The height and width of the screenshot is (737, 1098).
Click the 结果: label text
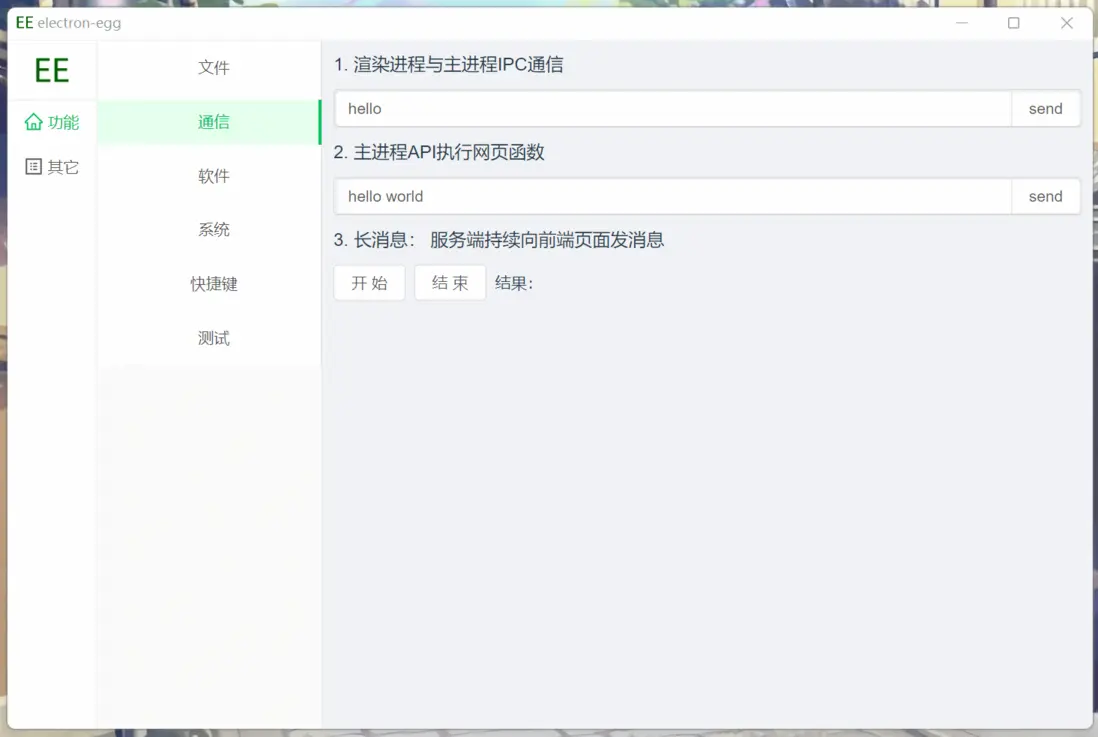tap(514, 283)
